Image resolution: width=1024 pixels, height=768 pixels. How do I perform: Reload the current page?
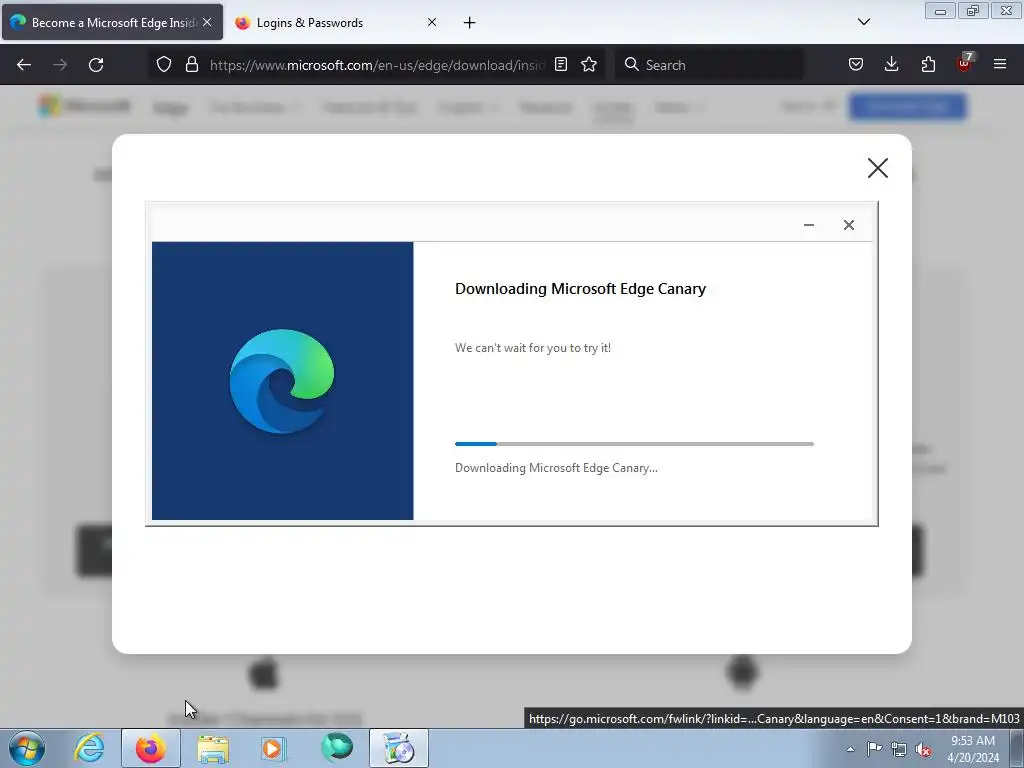[x=96, y=65]
